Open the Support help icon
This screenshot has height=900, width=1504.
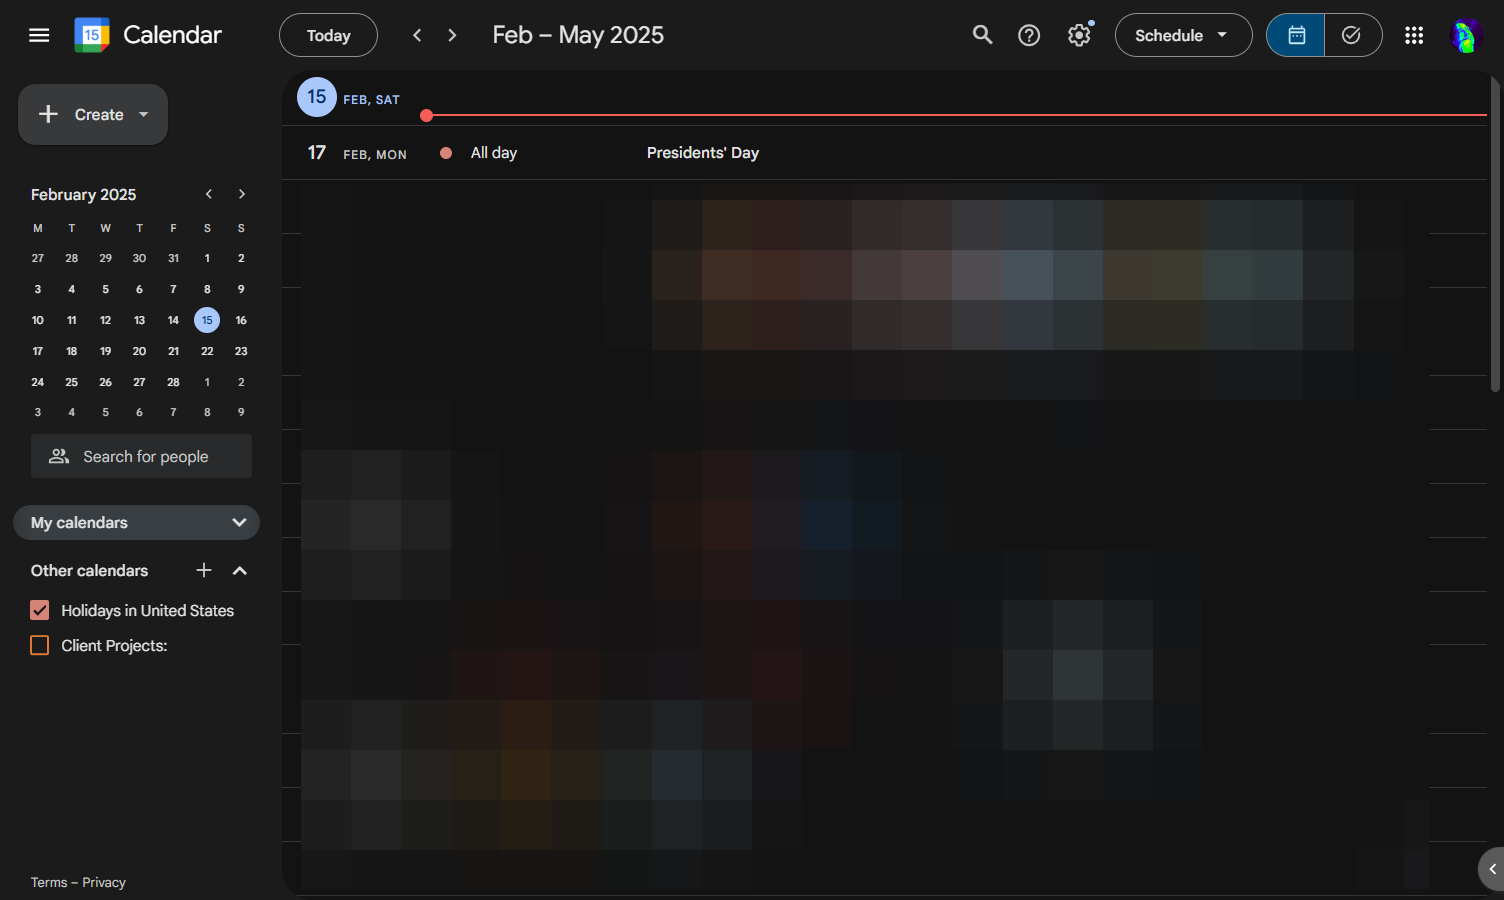click(x=1029, y=35)
